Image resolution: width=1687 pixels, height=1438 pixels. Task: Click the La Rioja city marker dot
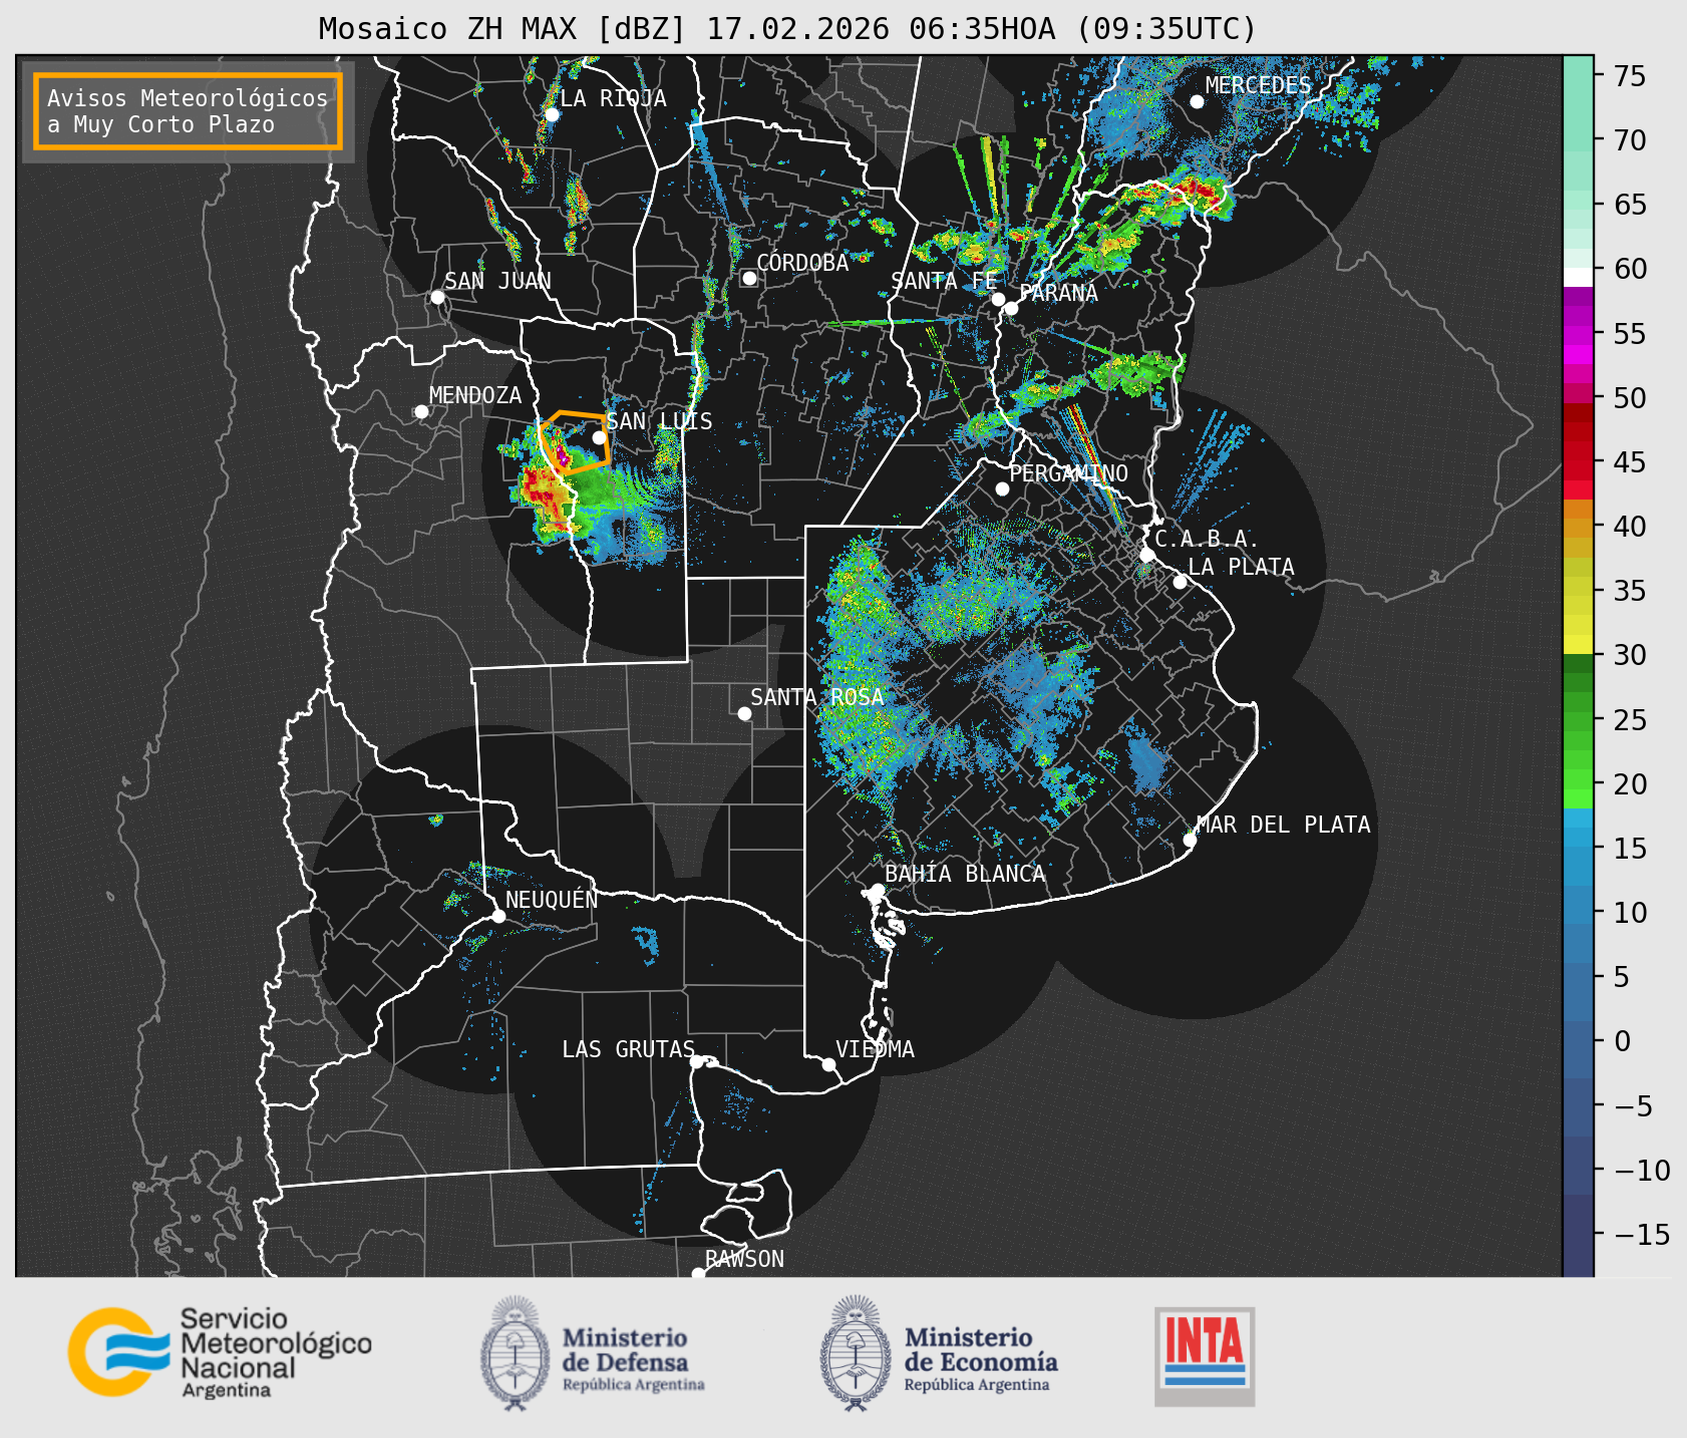pyautogui.click(x=551, y=115)
